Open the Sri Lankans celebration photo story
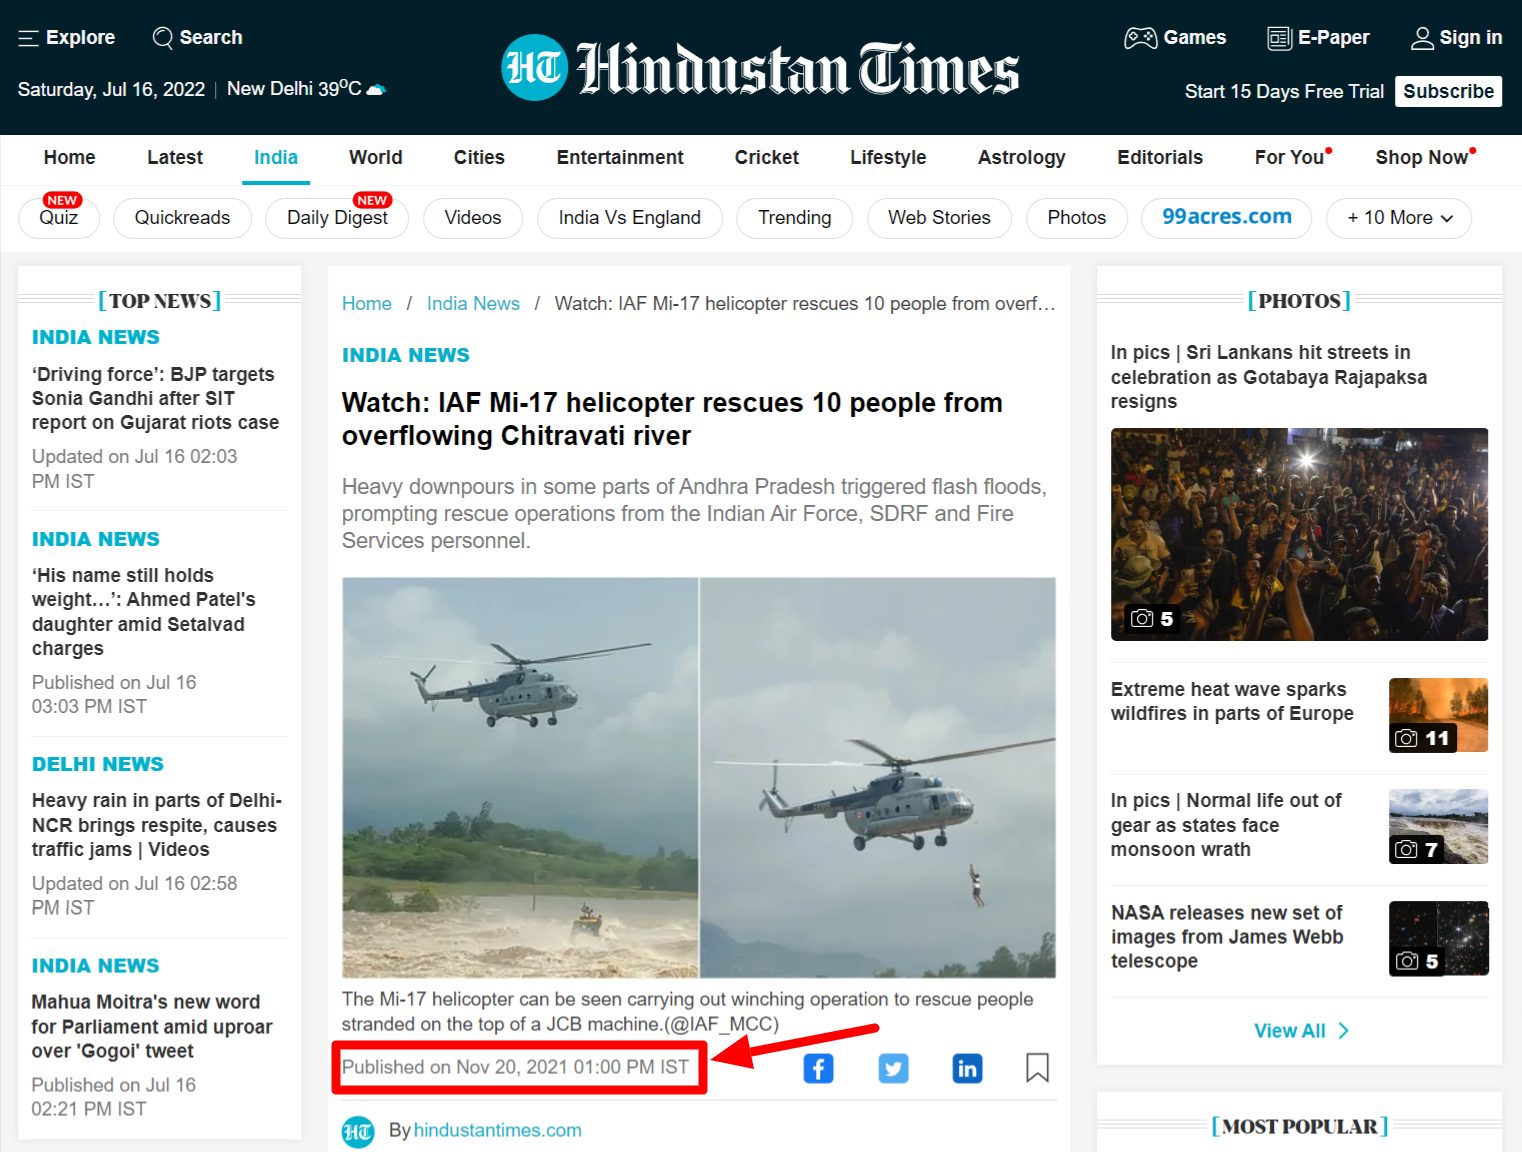The height and width of the screenshot is (1152, 1522). point(1269,377)
